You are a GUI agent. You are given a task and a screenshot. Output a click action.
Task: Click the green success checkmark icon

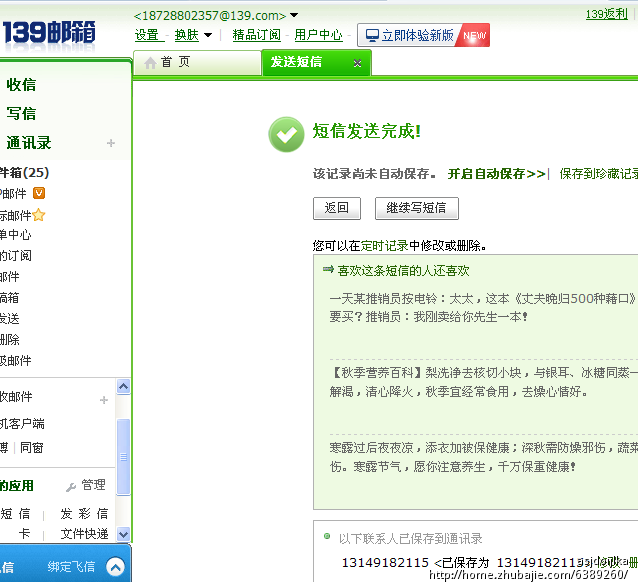(x=286, y=135)
